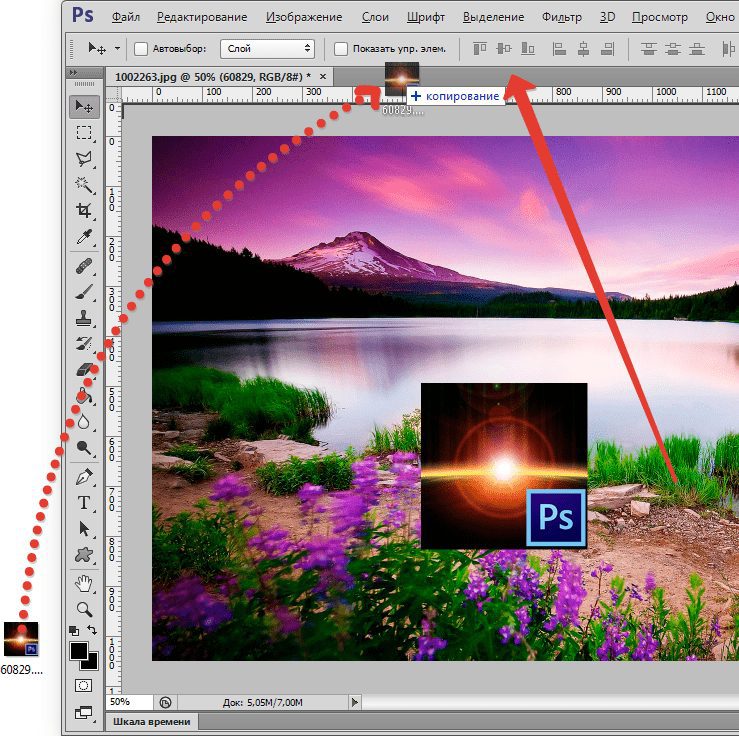This screenshot has height=736, width=739.
Task: Click the foreground color swatch
Action: 79,651
